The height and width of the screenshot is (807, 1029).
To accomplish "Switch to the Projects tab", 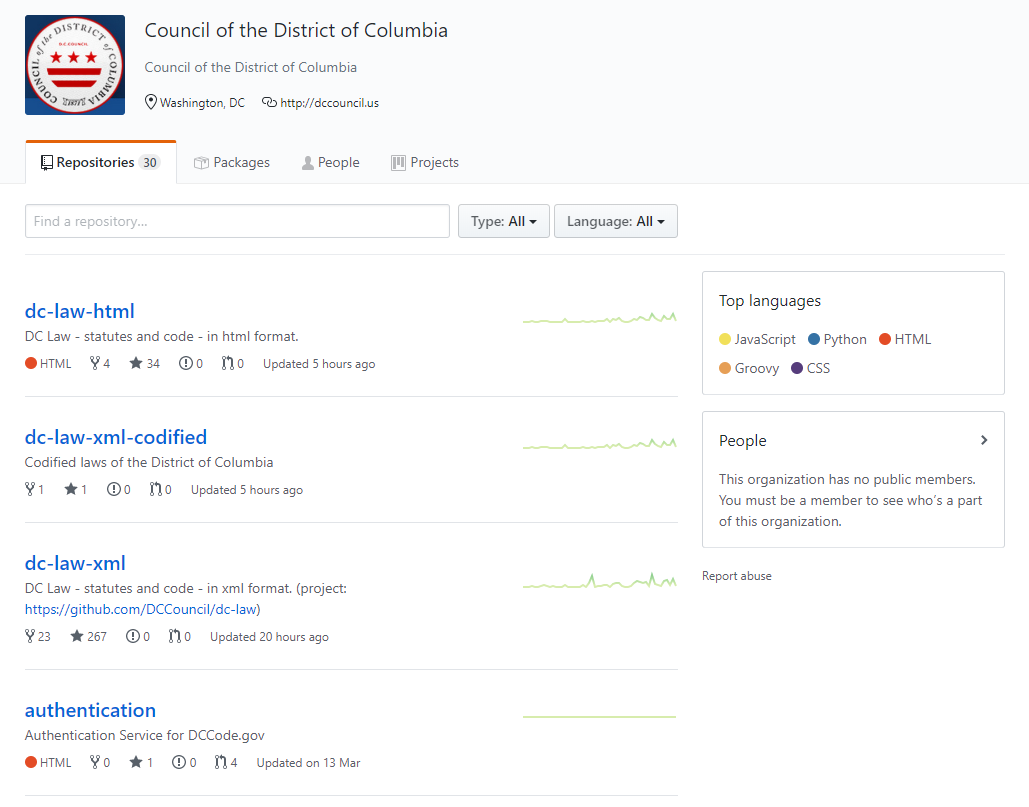I will [425, 163].
